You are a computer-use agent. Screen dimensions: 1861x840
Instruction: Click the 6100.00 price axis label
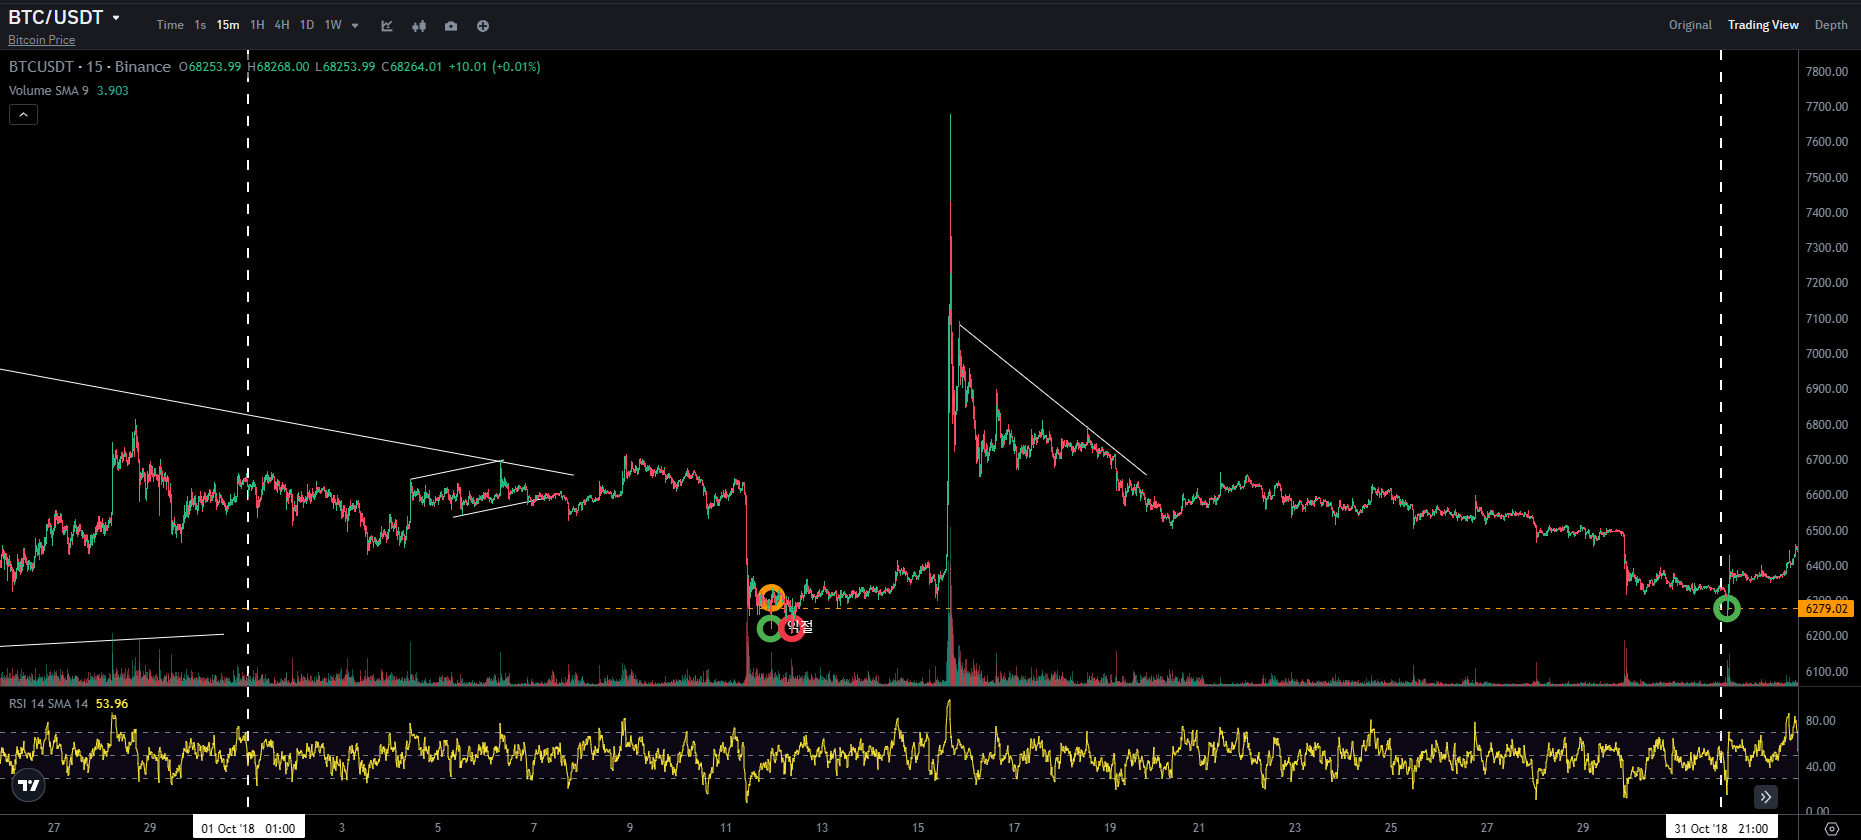1827,672
